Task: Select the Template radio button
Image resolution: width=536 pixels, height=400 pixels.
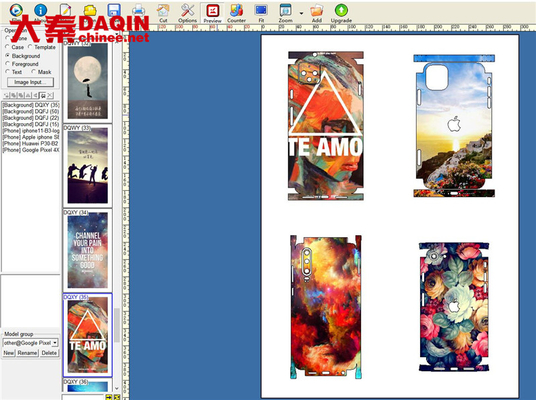Action: point(42,47)
